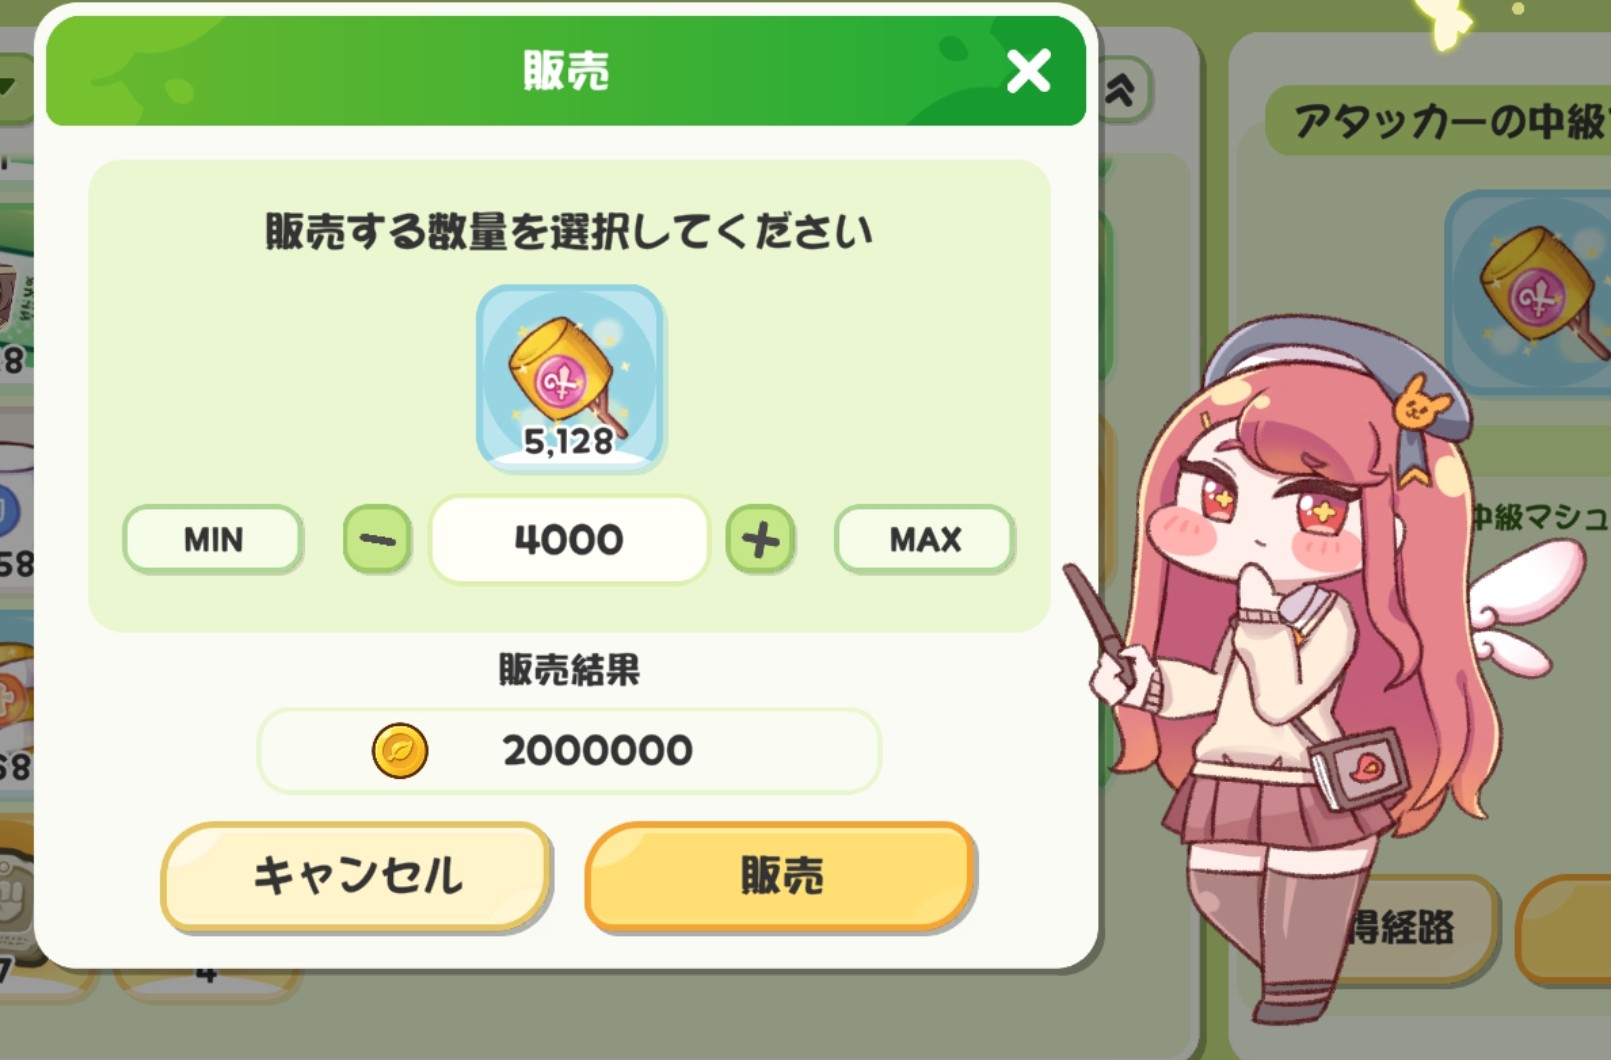Screen dimensions: 1611x1060
Task: Click the 販売する数量を選択してください prompt text
Action: click(569, 231)
